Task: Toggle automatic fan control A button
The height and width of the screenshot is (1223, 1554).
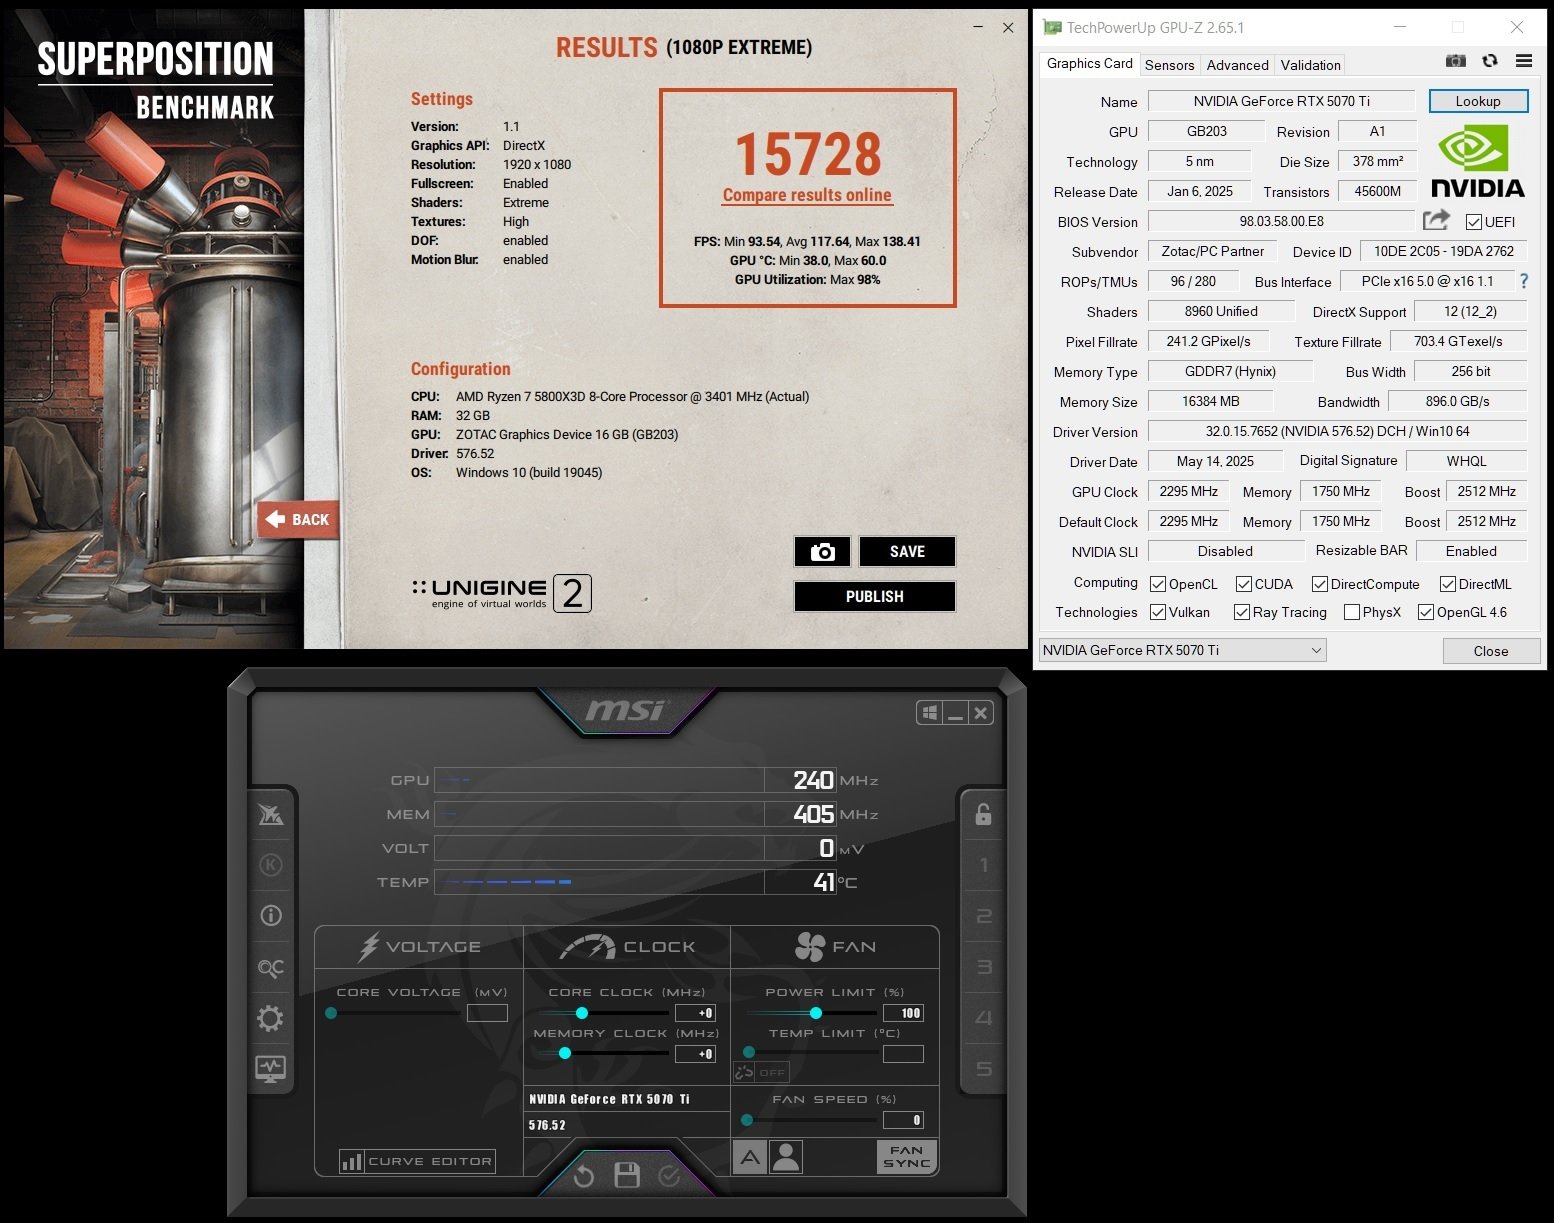Action: (x=750, y=1157)
